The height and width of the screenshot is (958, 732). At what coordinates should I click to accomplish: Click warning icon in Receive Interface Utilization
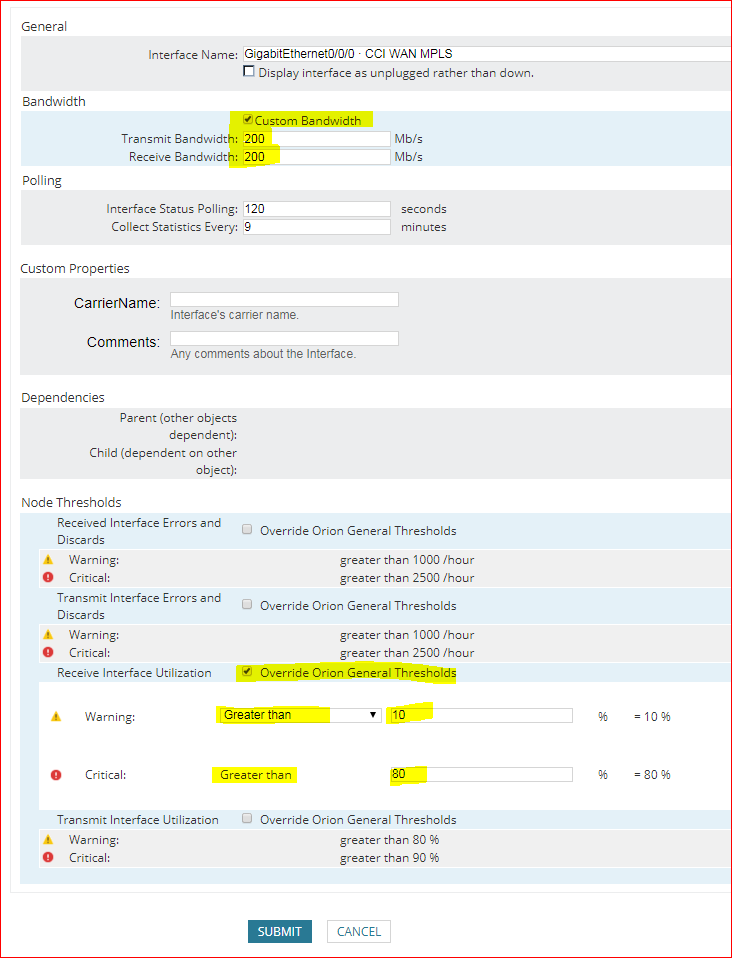click(x=56, y=717)
